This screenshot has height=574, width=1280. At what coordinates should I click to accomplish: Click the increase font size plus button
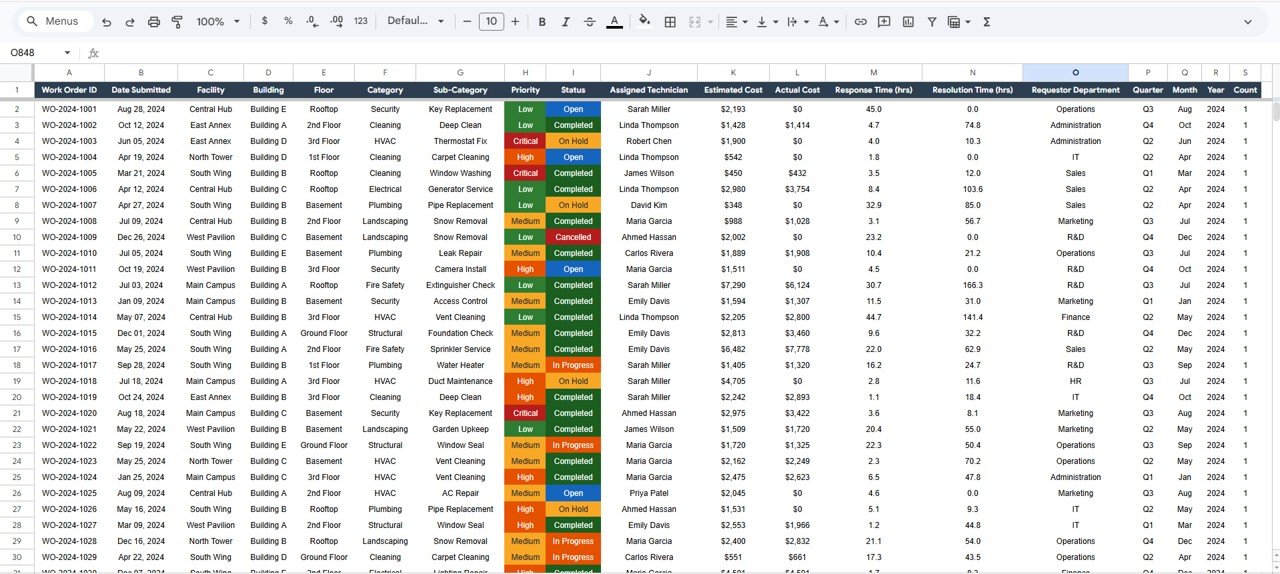(x=515, y=21)
